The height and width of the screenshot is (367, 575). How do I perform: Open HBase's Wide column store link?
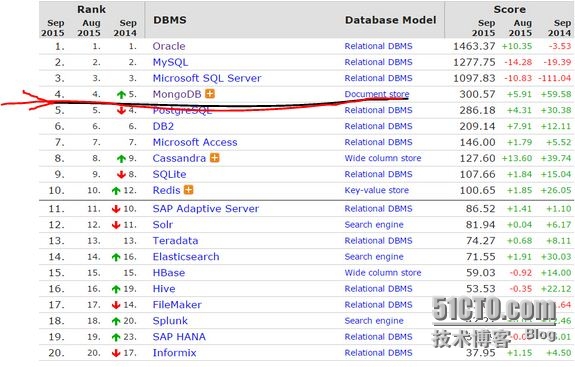[x=383, y=273]
